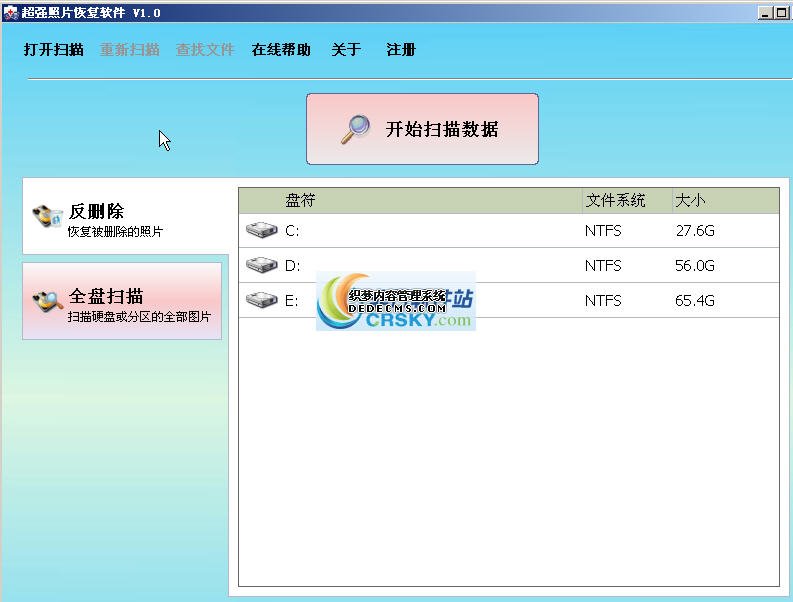Click the 盘符 column header

click(x=300, y=201)
